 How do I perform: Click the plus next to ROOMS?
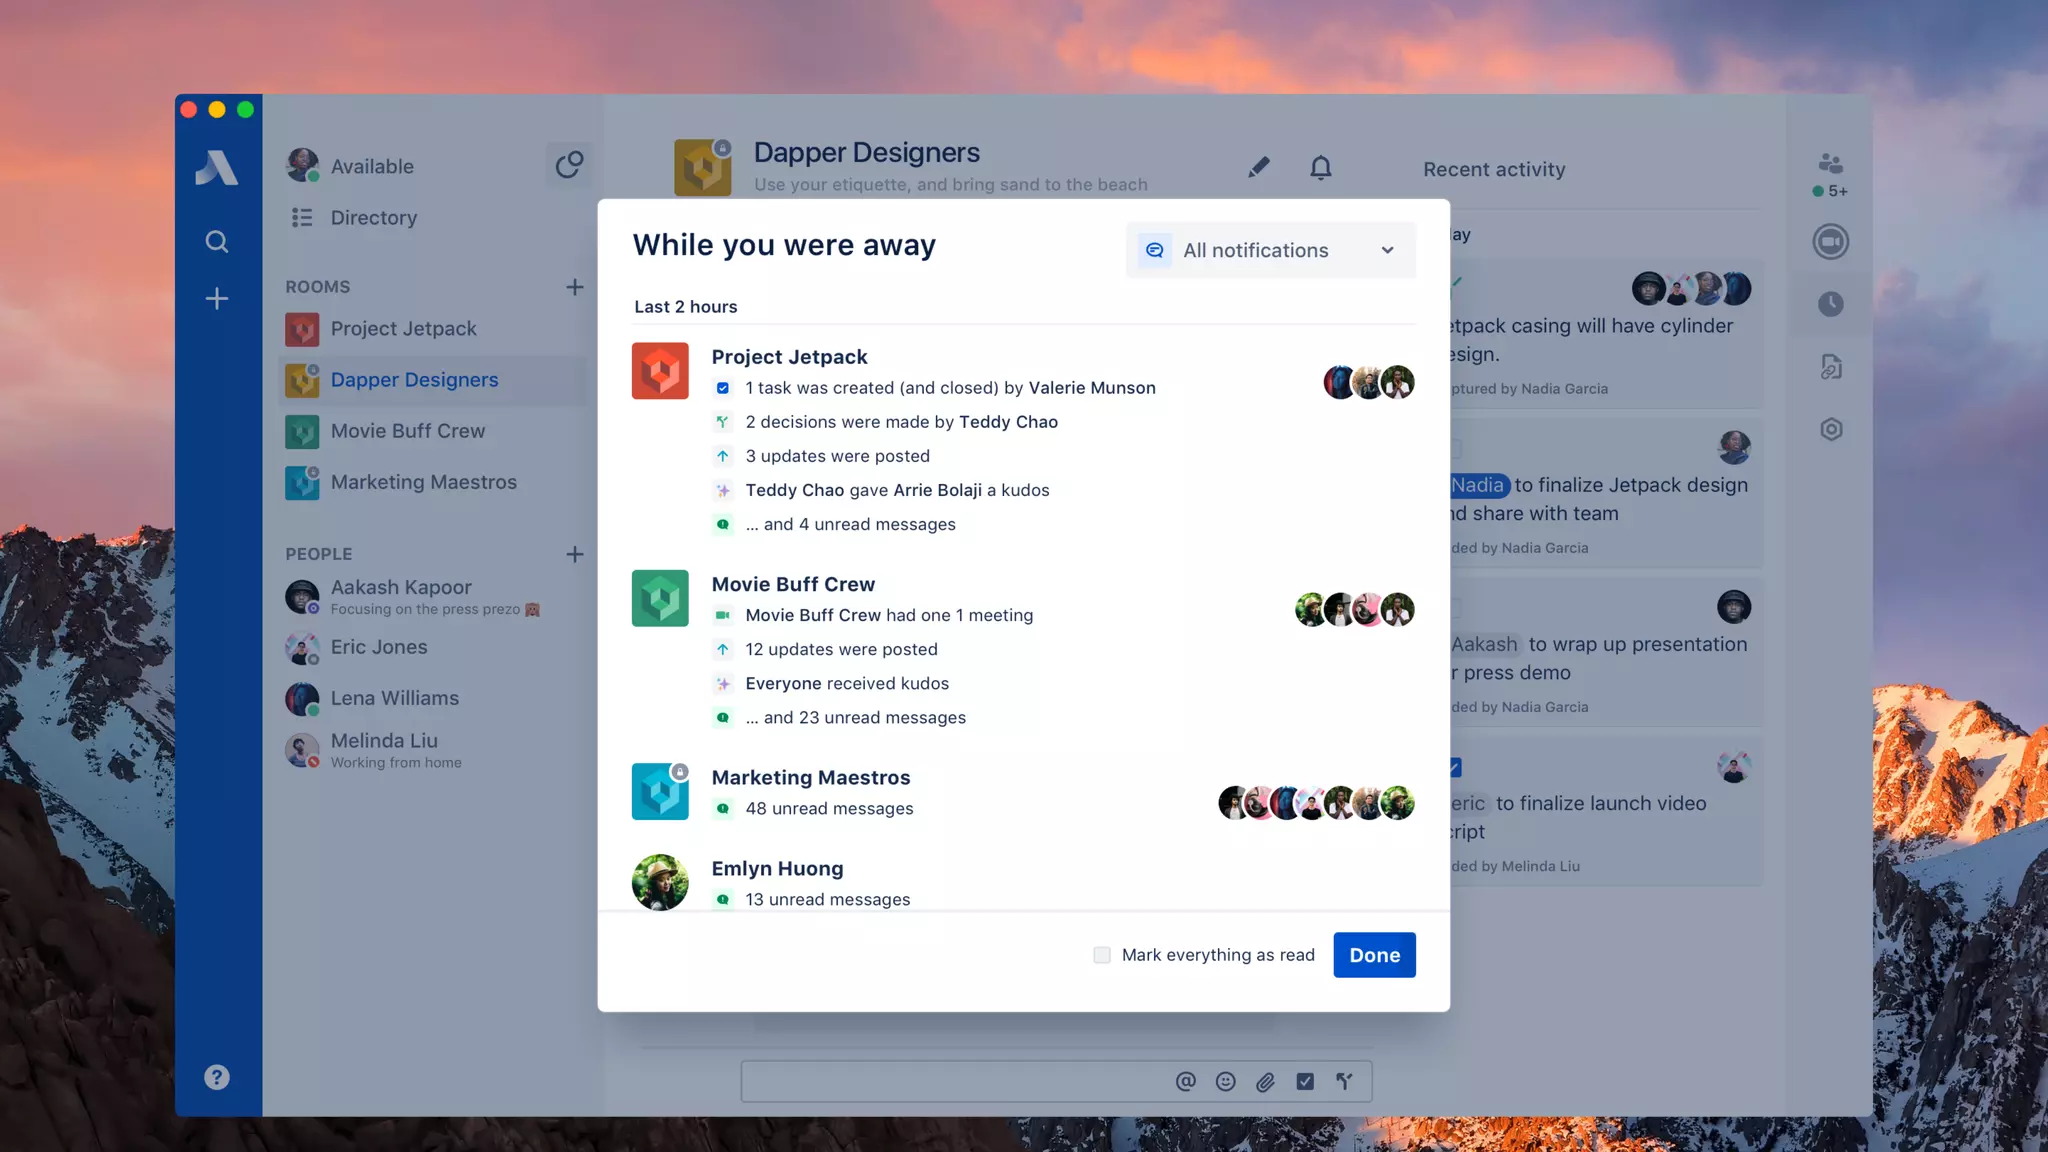coord(574,287)
